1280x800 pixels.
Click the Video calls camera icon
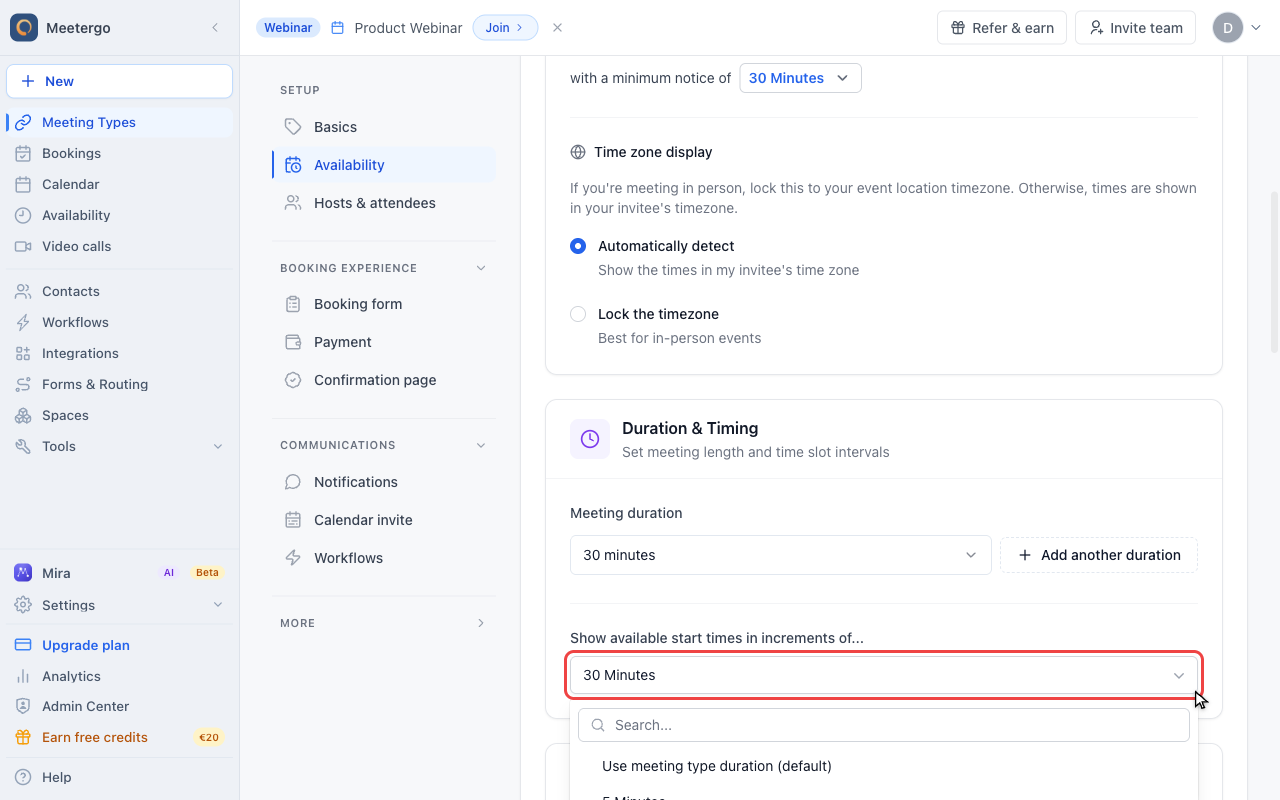23,246
